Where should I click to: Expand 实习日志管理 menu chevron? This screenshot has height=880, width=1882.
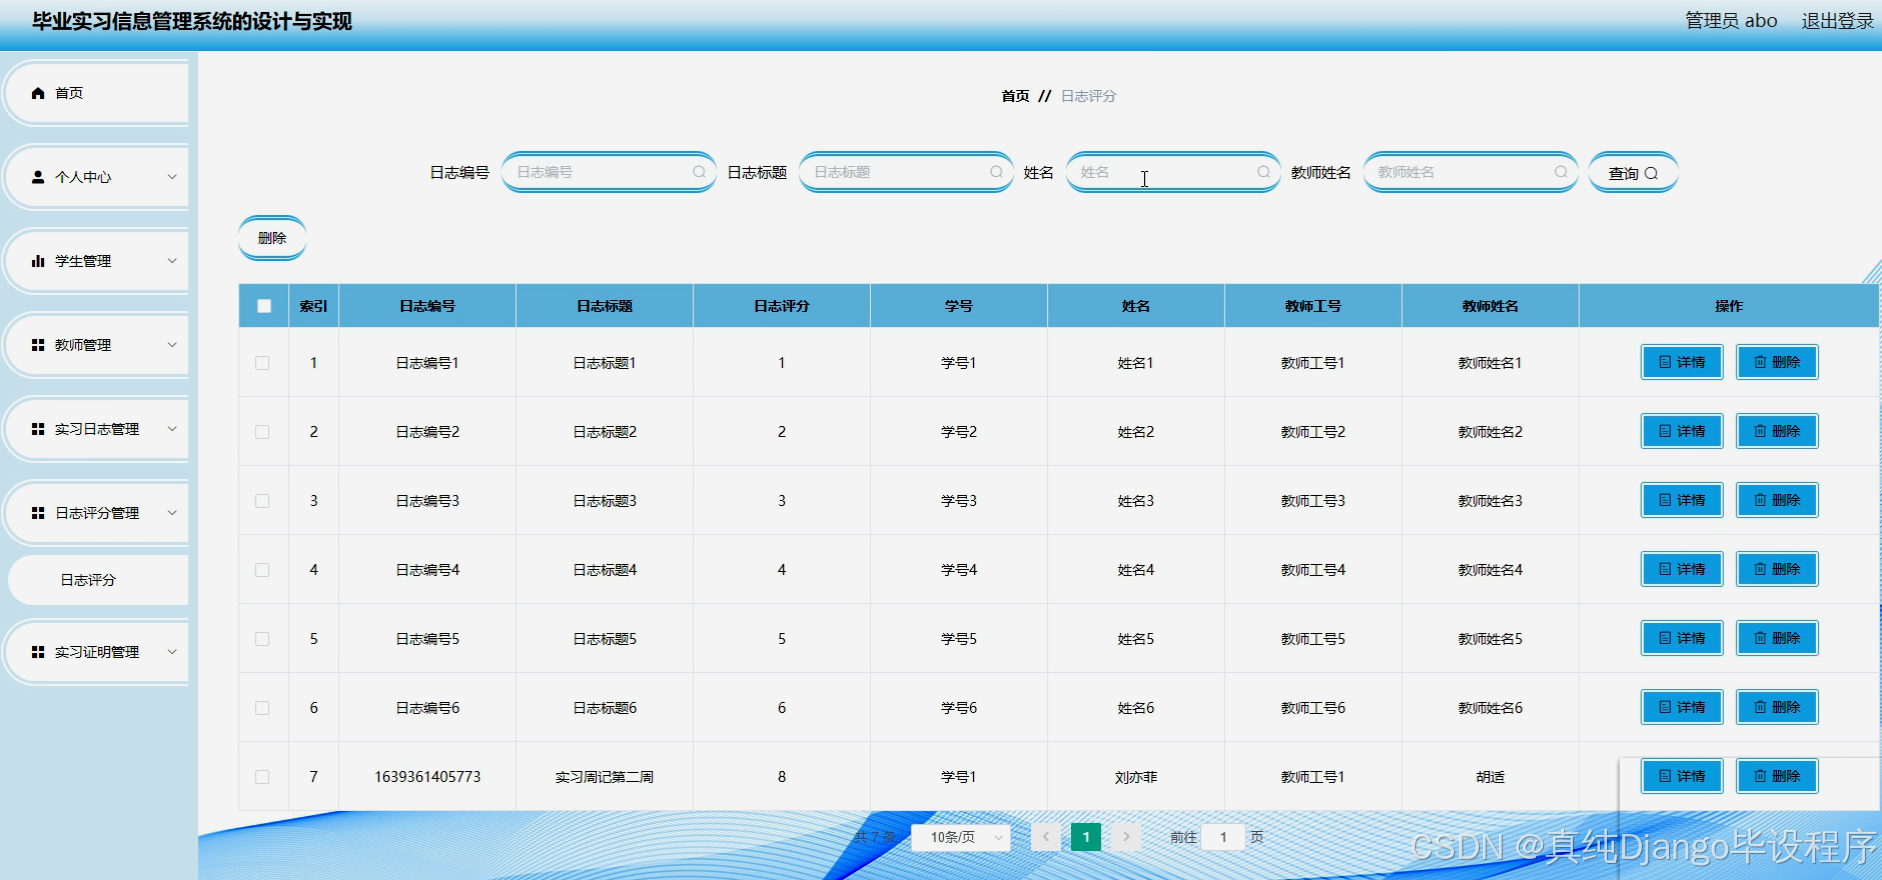pyautogui.click(x=172, y=429)
